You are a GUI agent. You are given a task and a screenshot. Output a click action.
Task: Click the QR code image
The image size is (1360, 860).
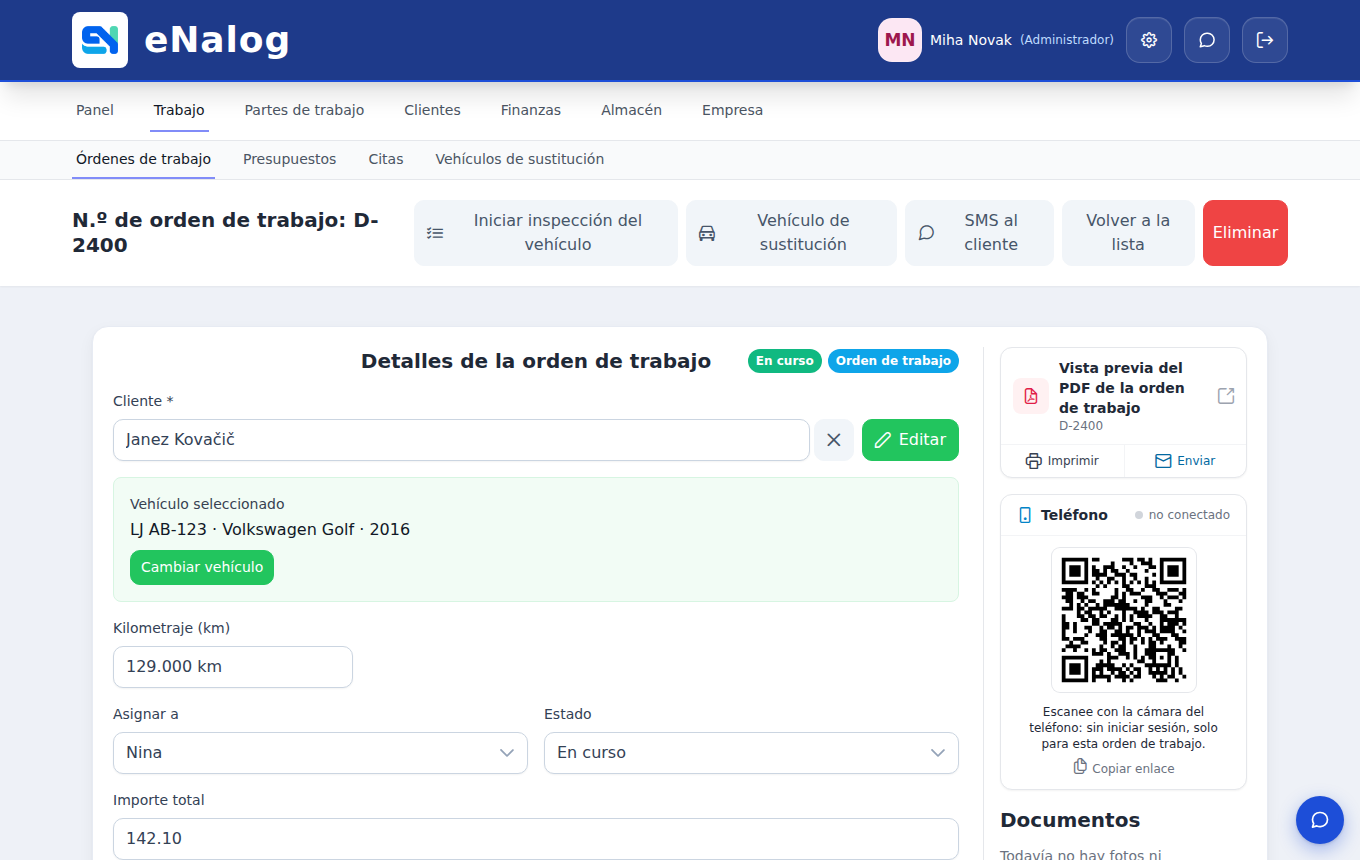pos(1123,620)
